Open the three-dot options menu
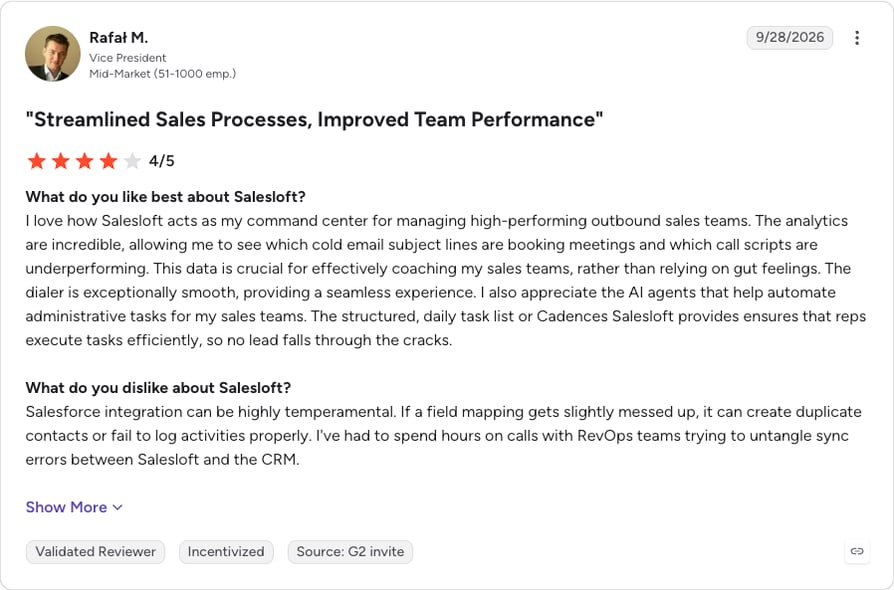This screenshot has width=894, height=590. tap(856, 38)
